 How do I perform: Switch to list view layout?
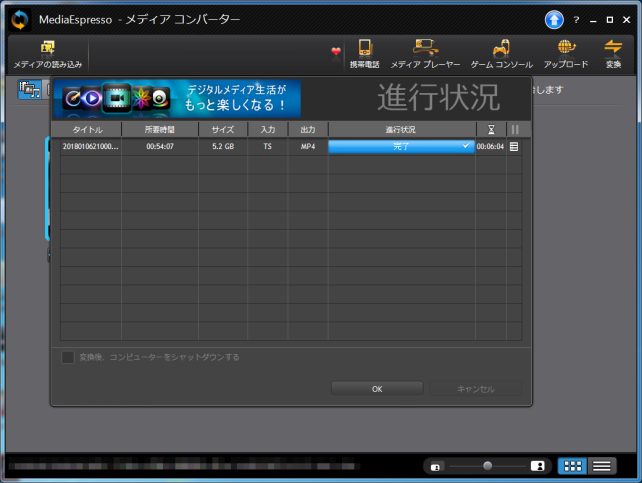[601, 466]
